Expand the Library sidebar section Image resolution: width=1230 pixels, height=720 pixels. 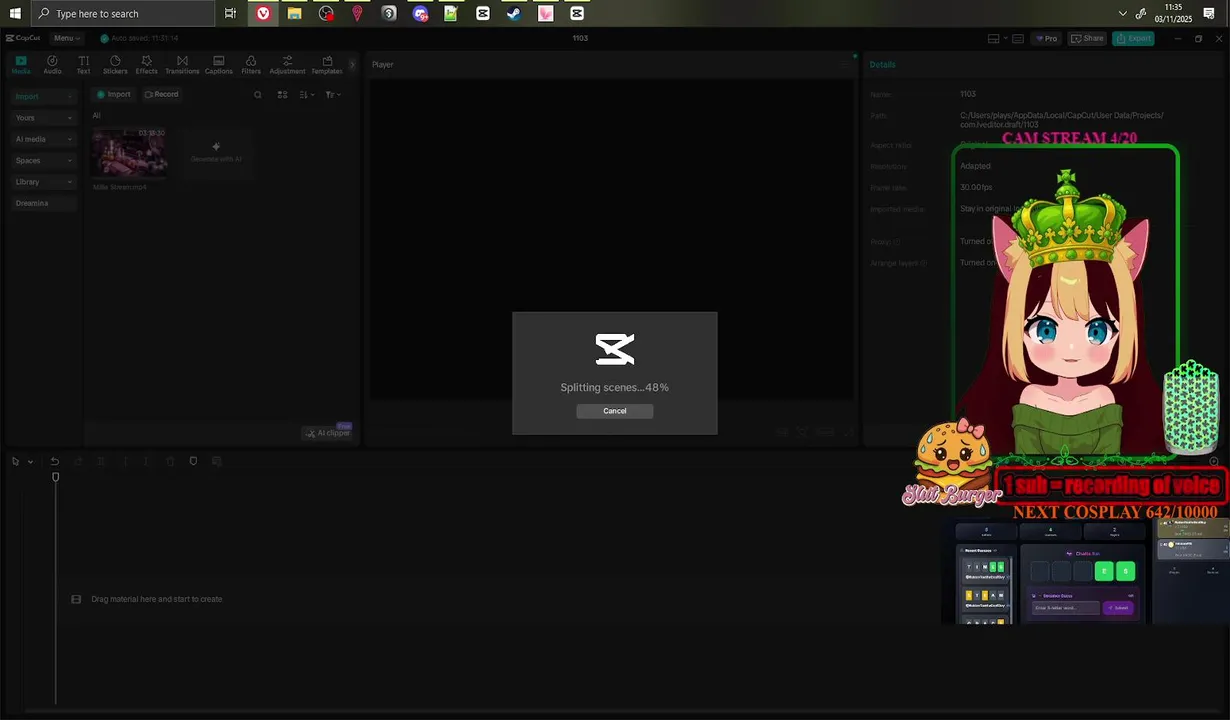(x=44, y=182)
